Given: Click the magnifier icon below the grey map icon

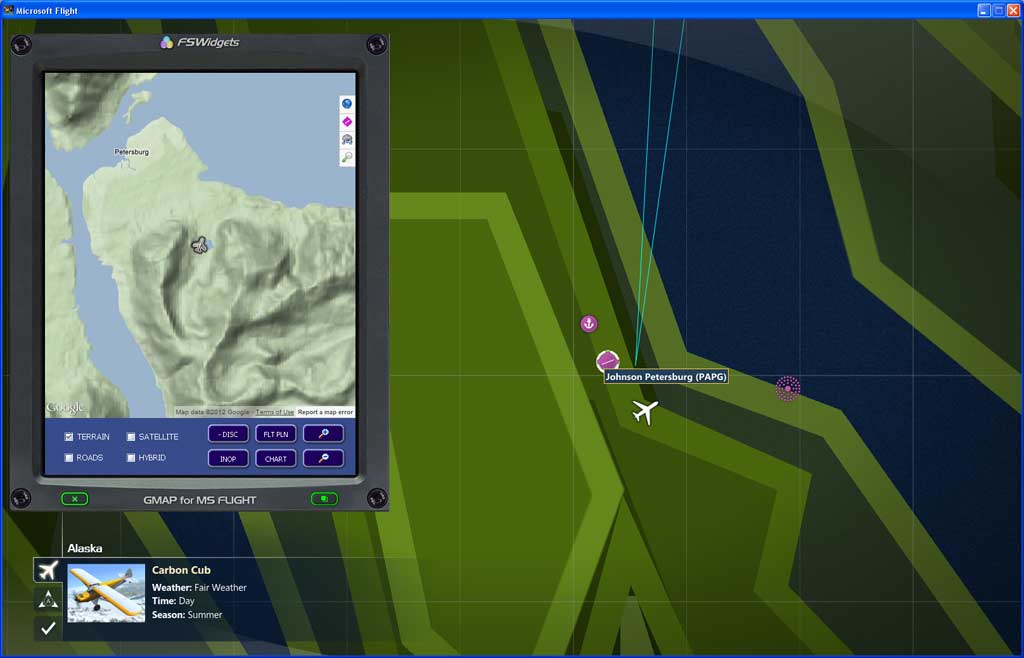Looking at the screenshot, I should (347, 157).
